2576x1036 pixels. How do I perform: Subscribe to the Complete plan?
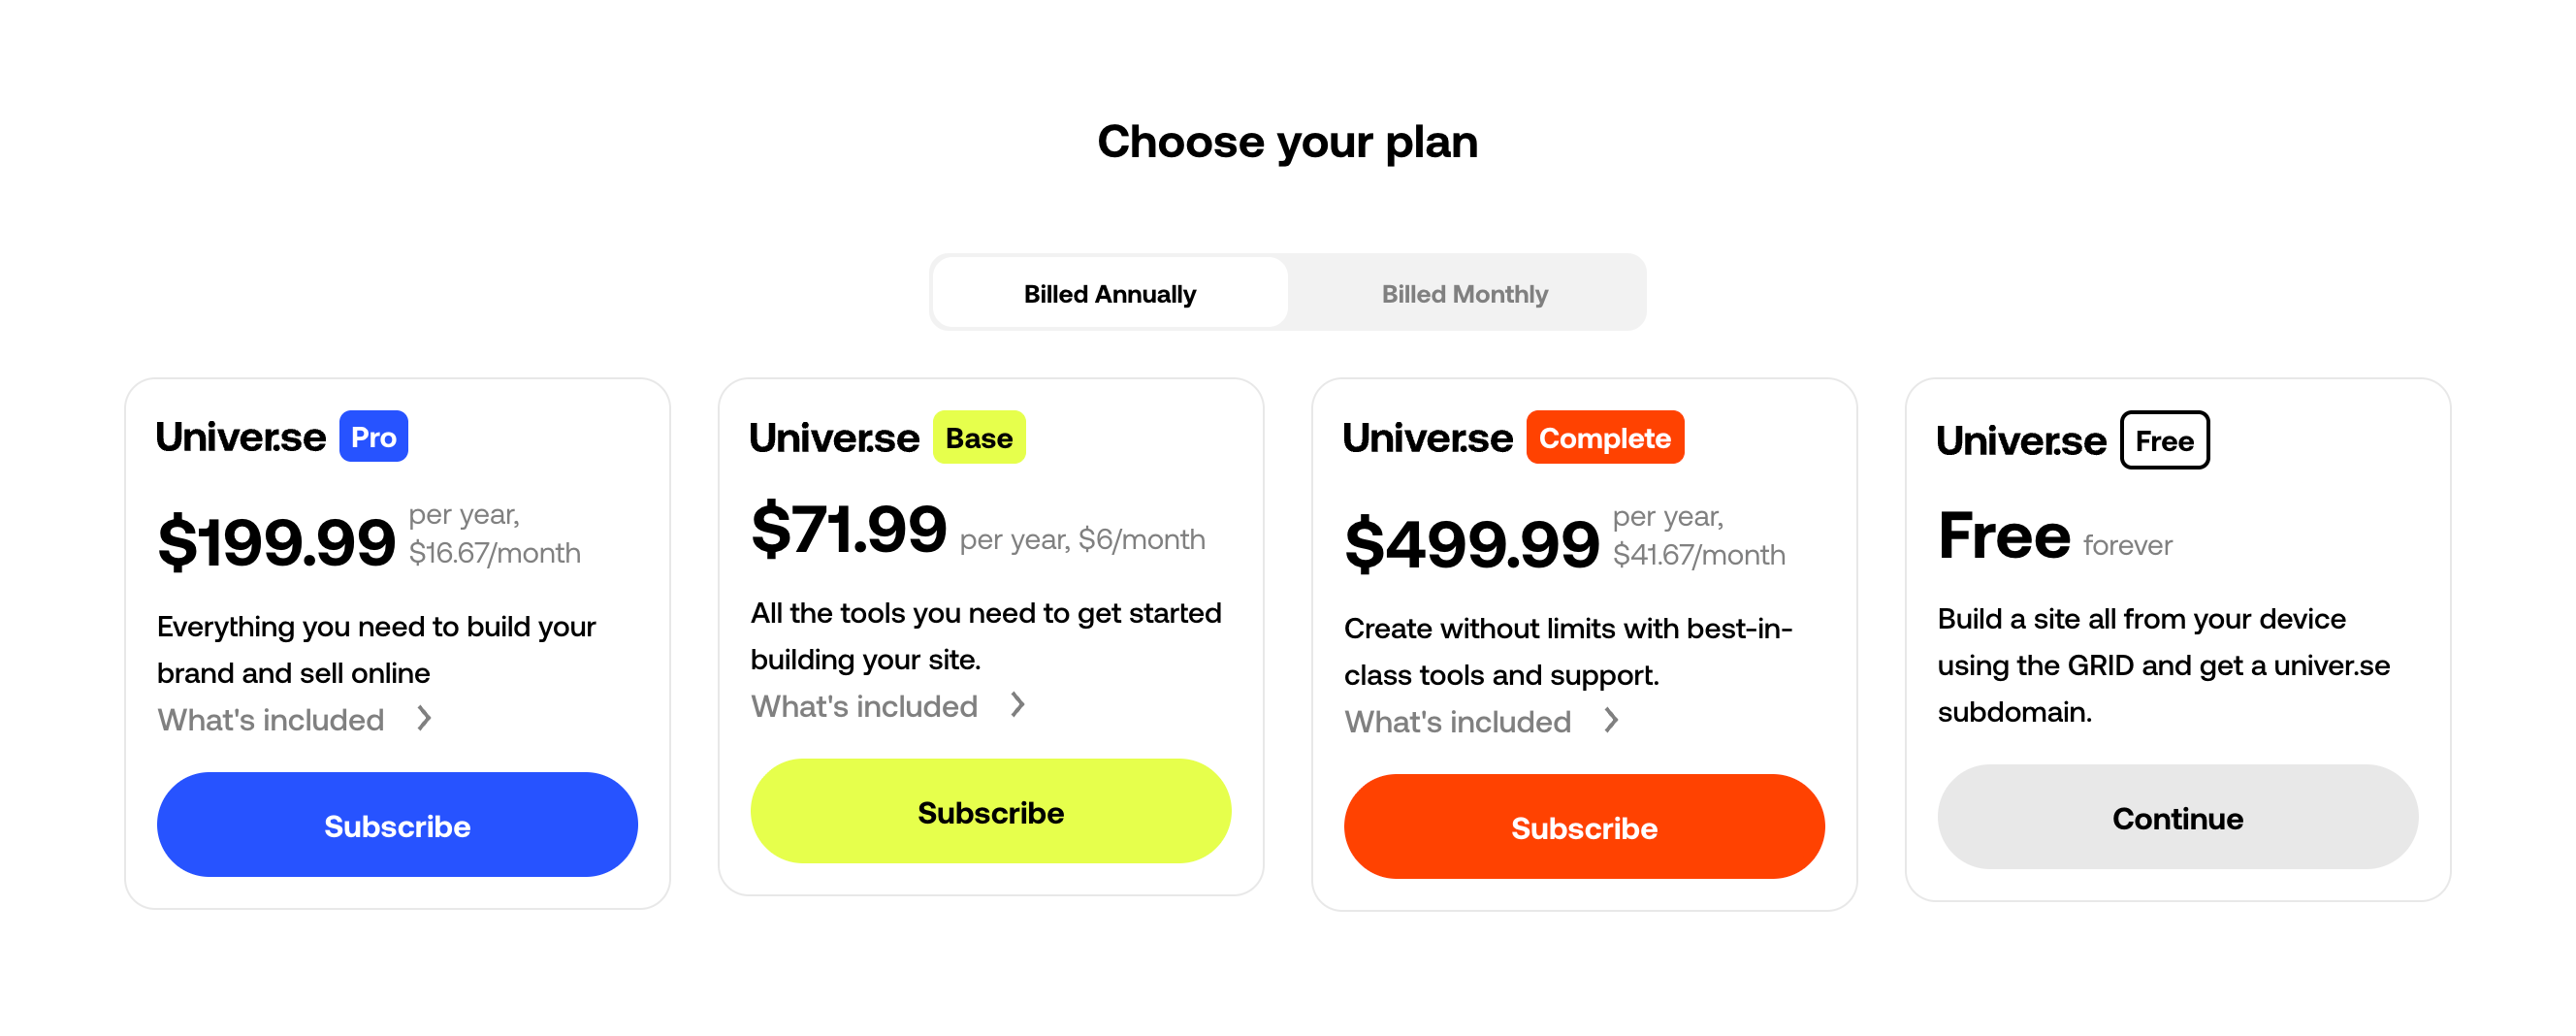pos(1584,827)
